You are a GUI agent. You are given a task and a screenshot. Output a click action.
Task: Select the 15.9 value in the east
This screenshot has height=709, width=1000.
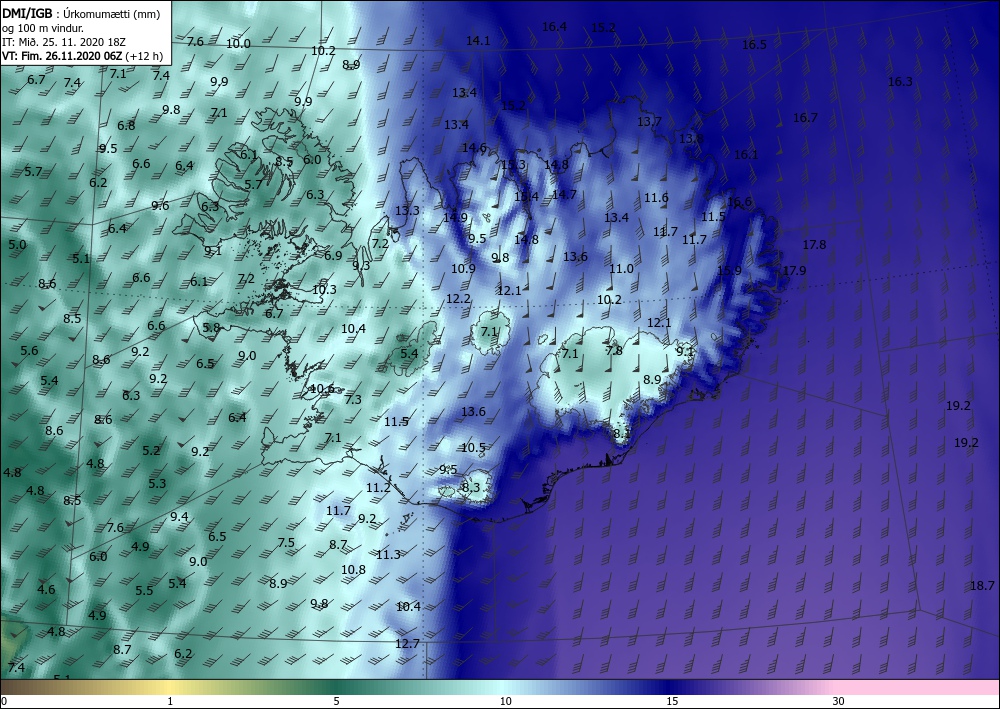click(730, 270)
